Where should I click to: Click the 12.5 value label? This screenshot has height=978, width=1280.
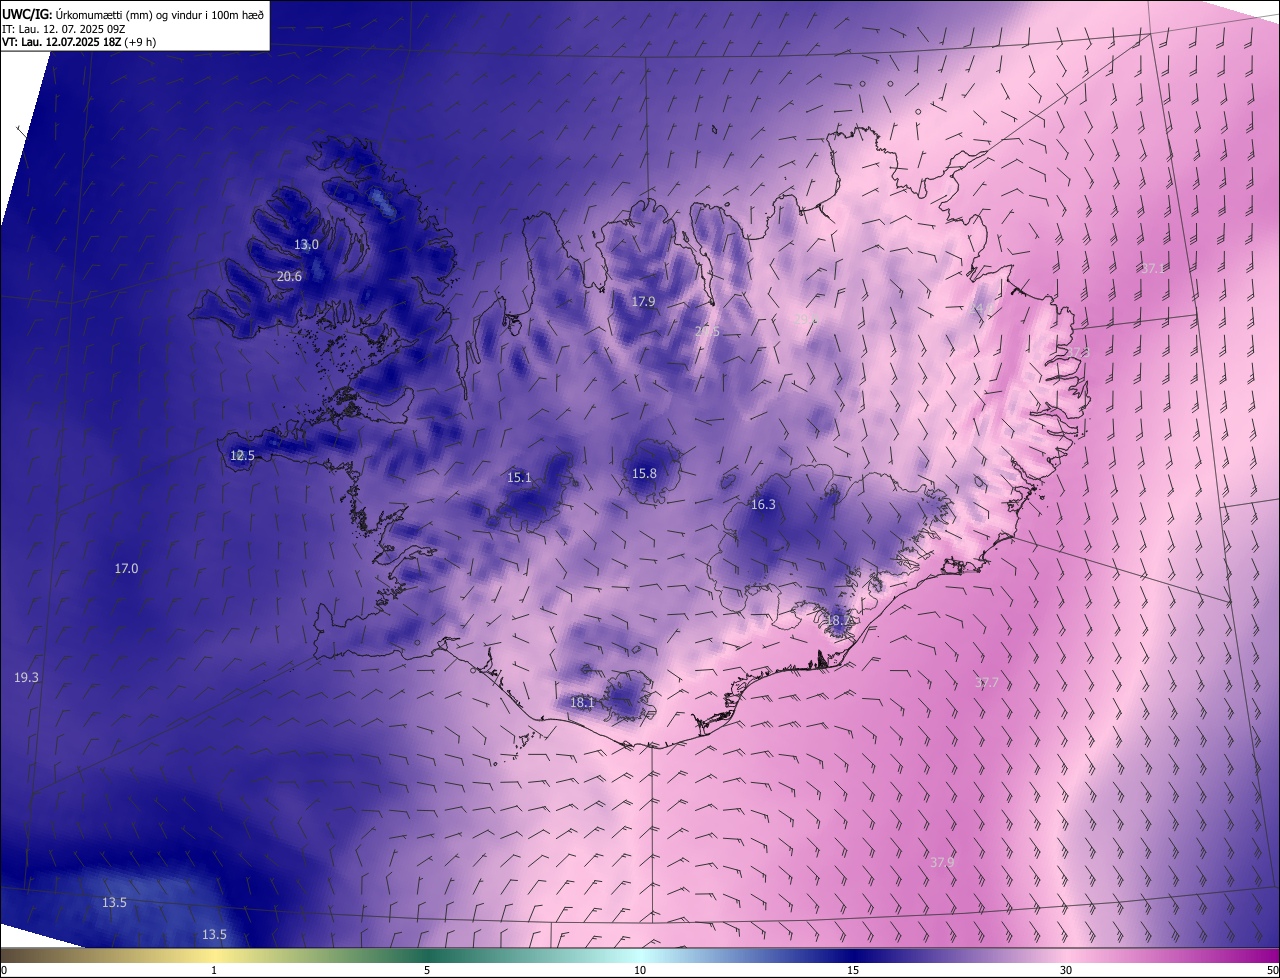click(242, 455)
